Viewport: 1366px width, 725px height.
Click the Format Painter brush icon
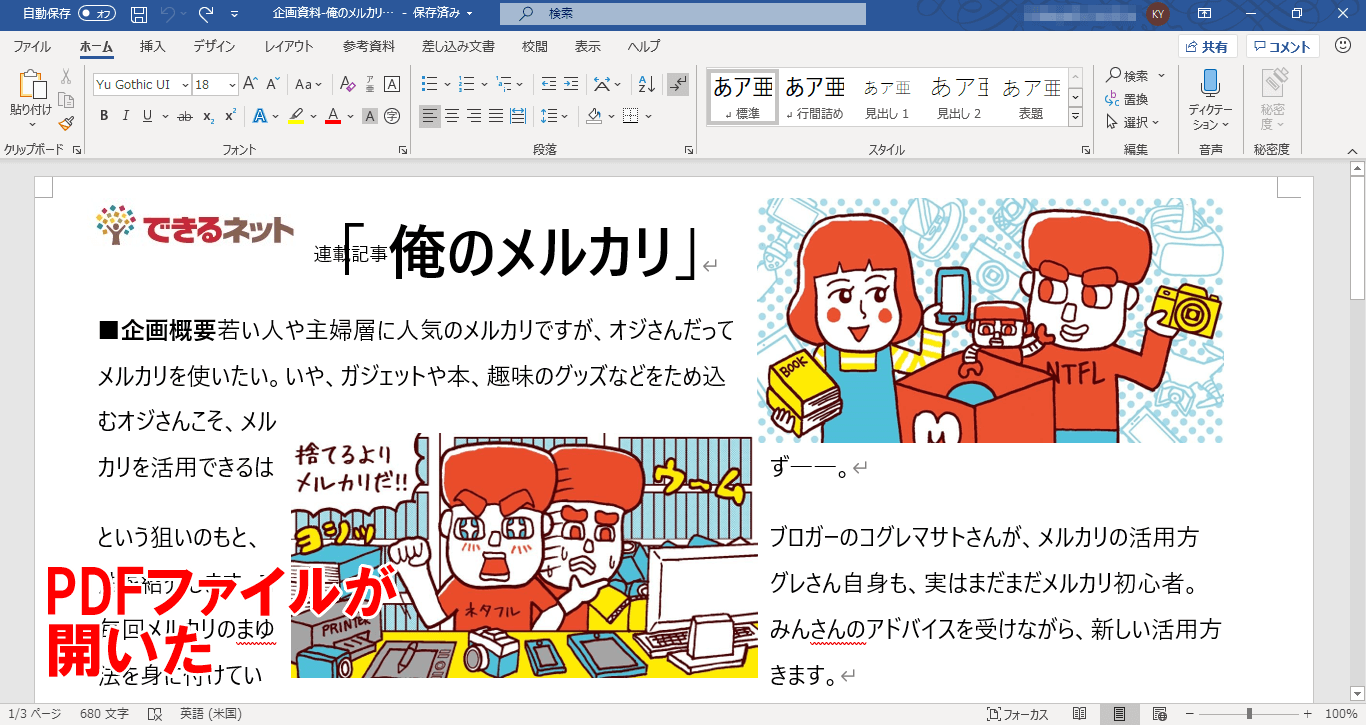[x=66, y=123]
